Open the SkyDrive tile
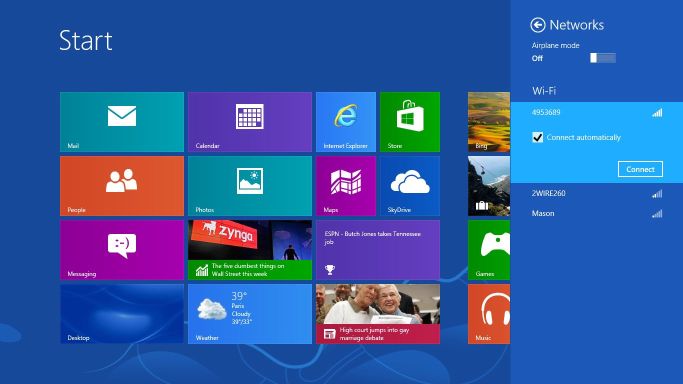 [410, 186]
